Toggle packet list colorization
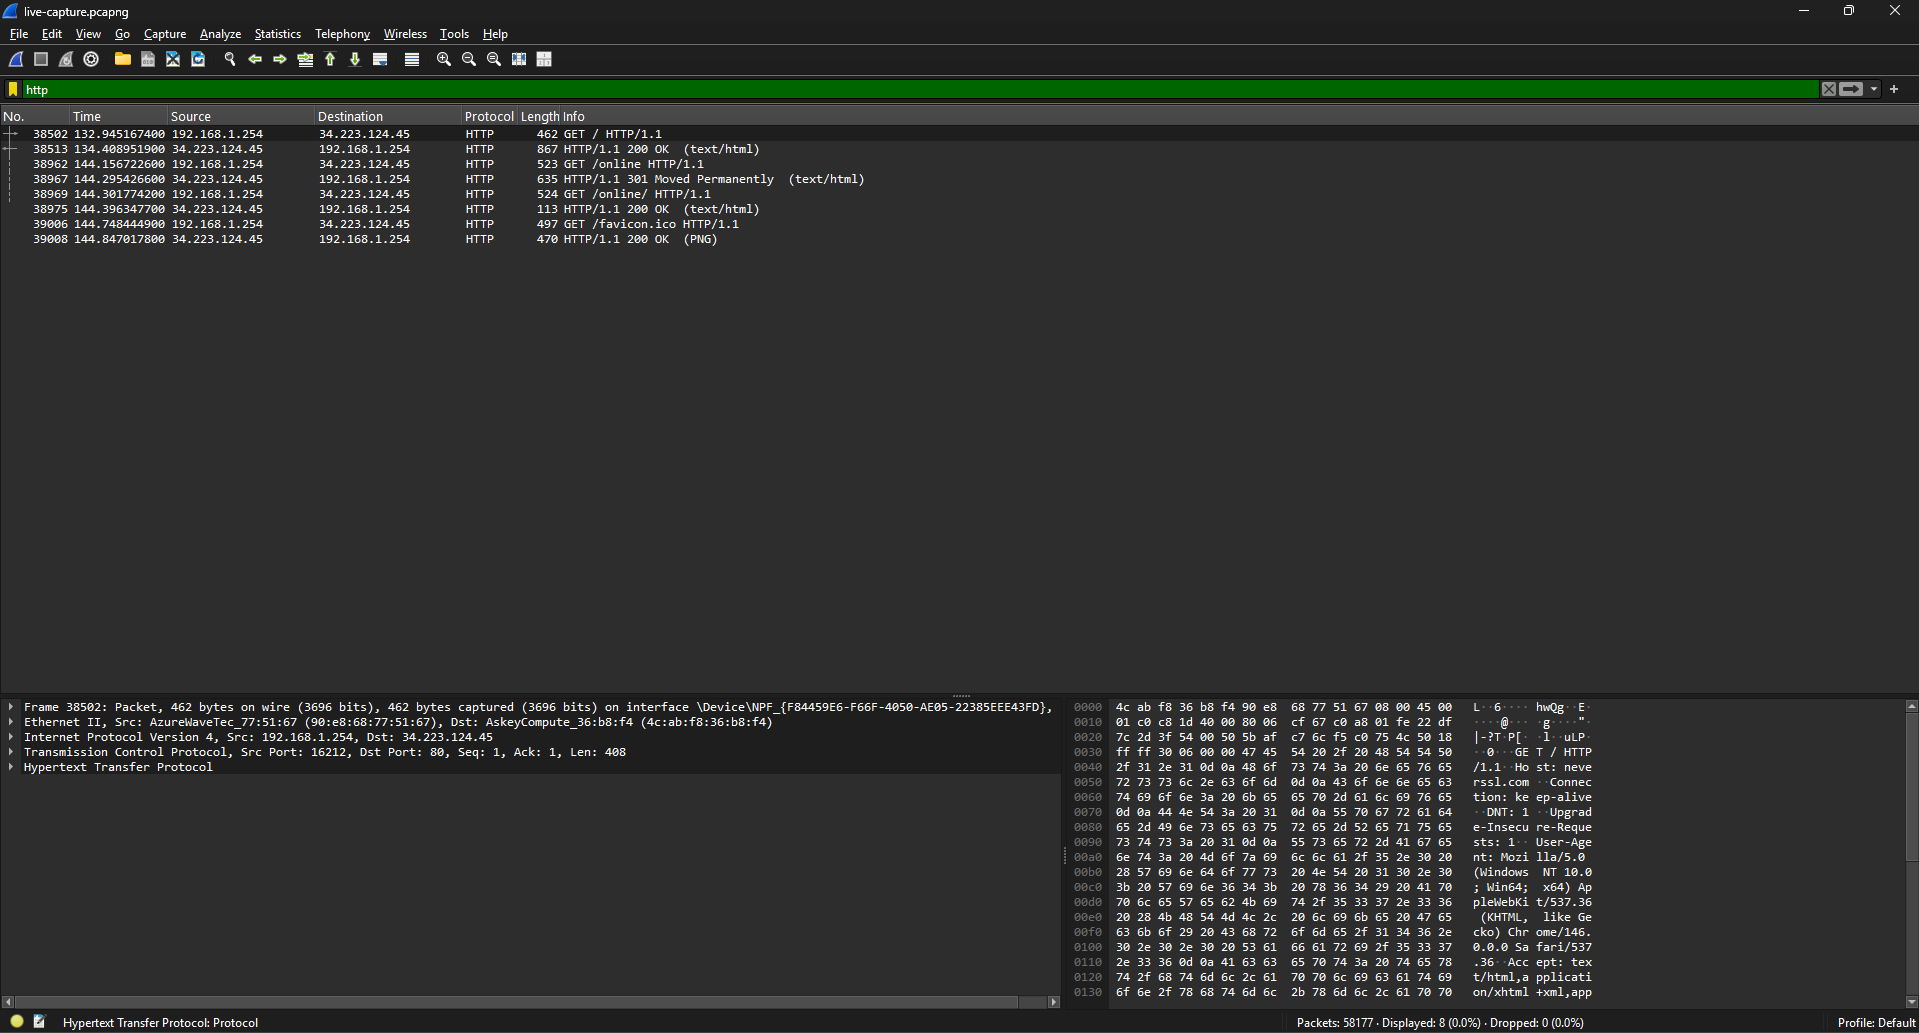 tap(412, 59)
